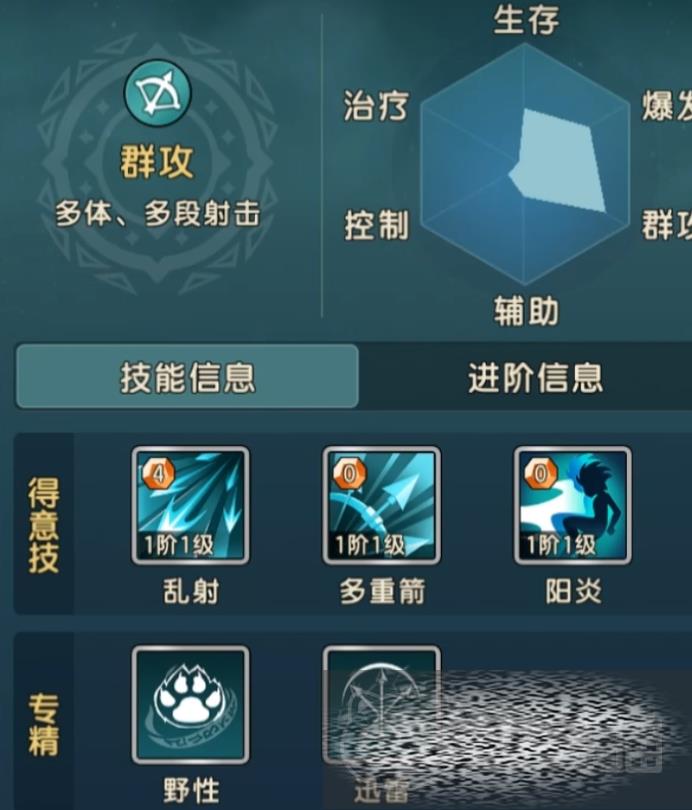Select the 多重箭 skill icon
Viewport: 692px width, 810px height.
tap(382, 506)
